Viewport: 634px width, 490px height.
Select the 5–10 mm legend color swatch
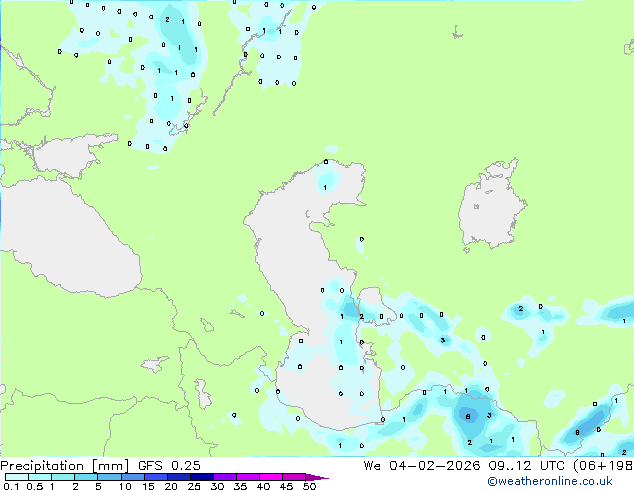tap(109, 477)
